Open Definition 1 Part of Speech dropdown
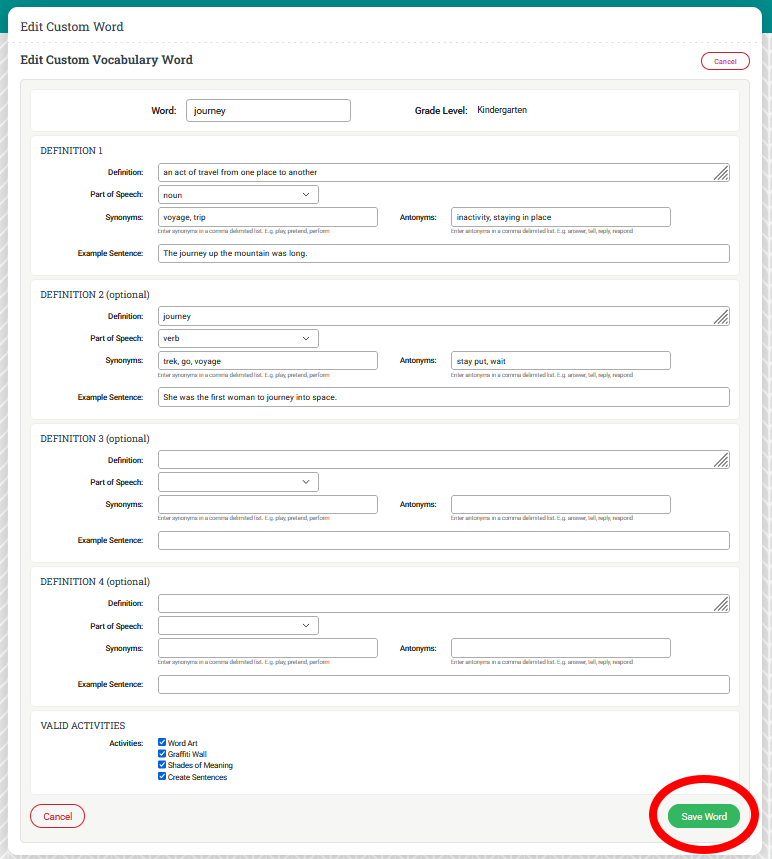772x859 pixels. click(238, 195)
